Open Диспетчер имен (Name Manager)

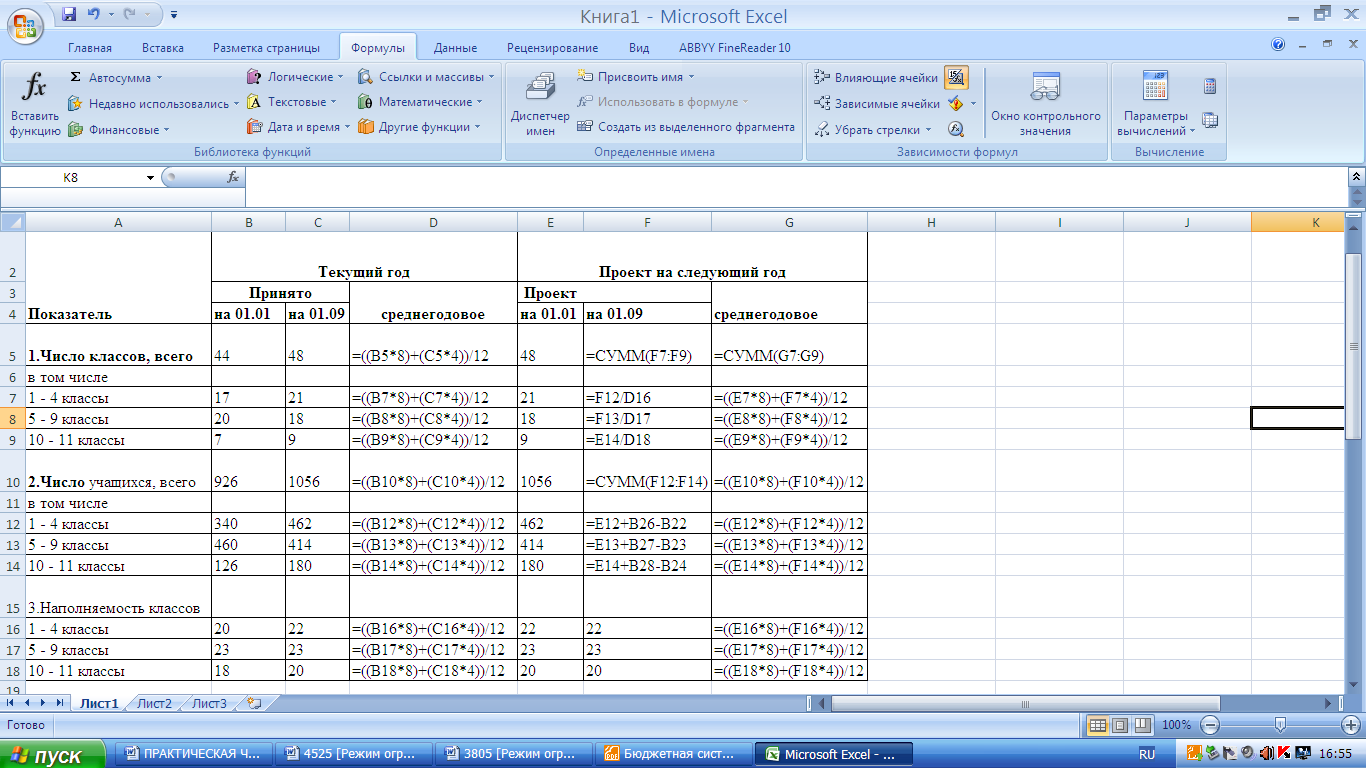(x=540, y=105)
